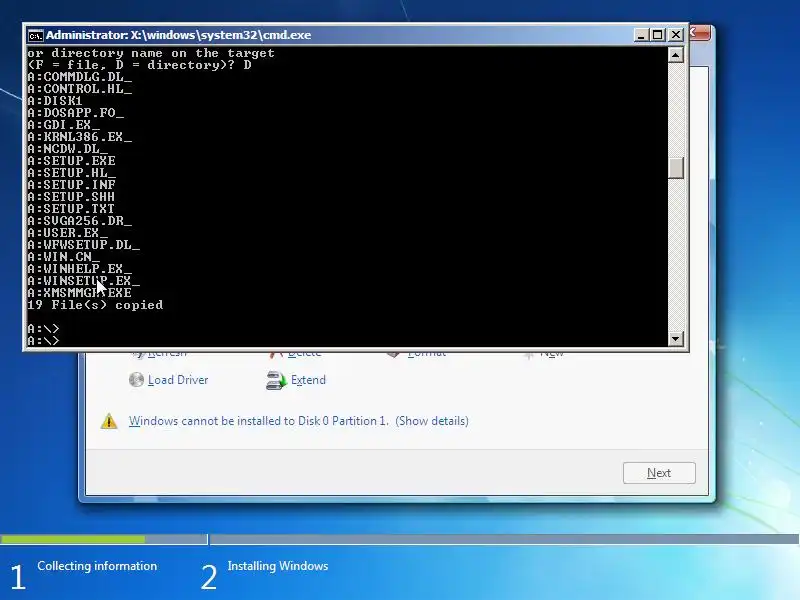Click '19 File(s) copied' text
The image size is (800, 600).
[95, 305]
